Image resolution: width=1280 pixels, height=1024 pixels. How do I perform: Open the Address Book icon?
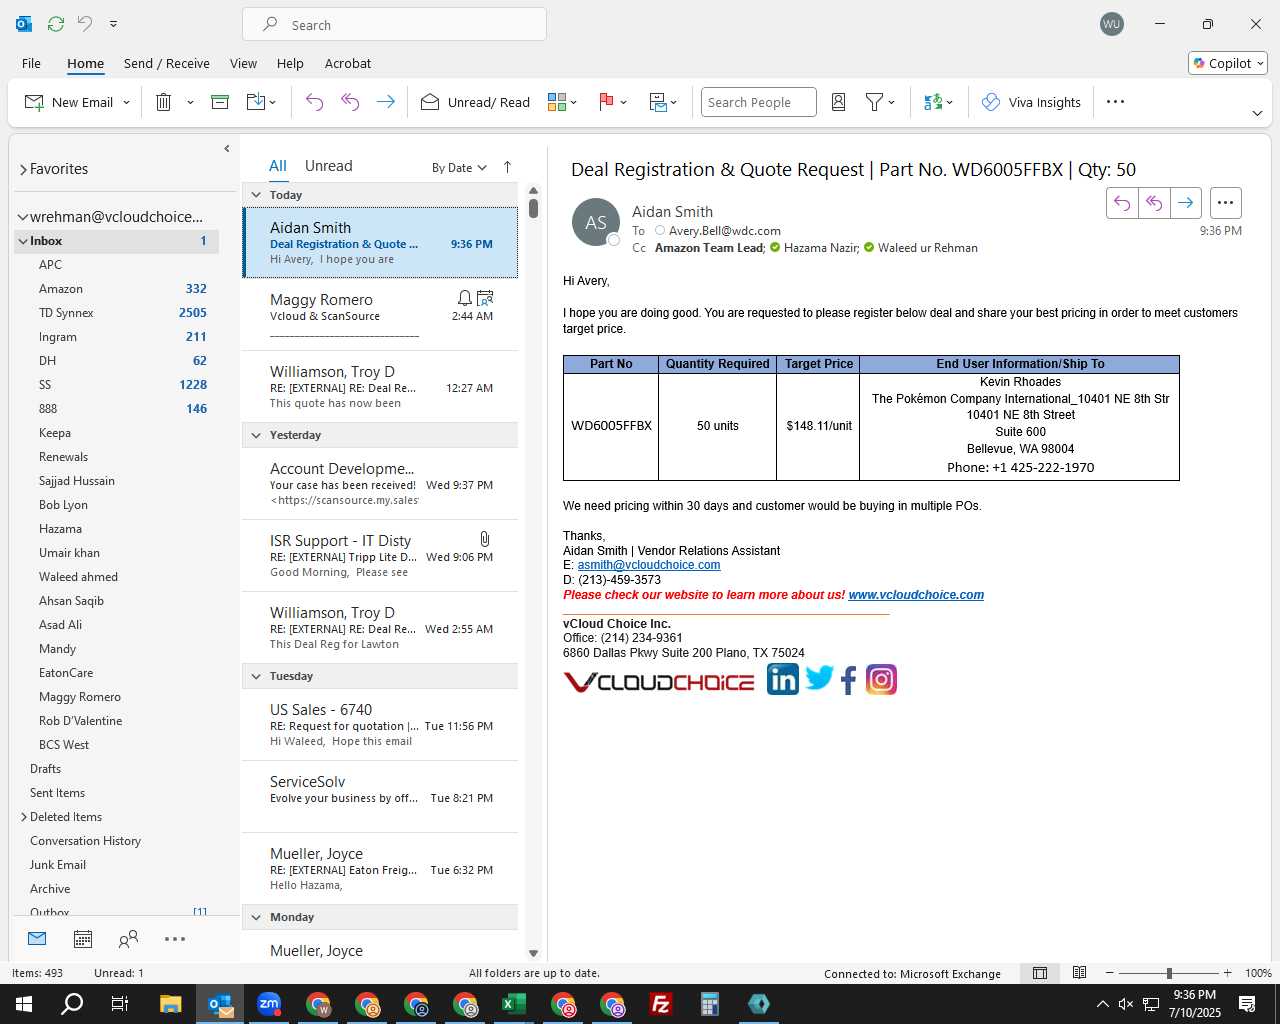[x=839, y=102]
